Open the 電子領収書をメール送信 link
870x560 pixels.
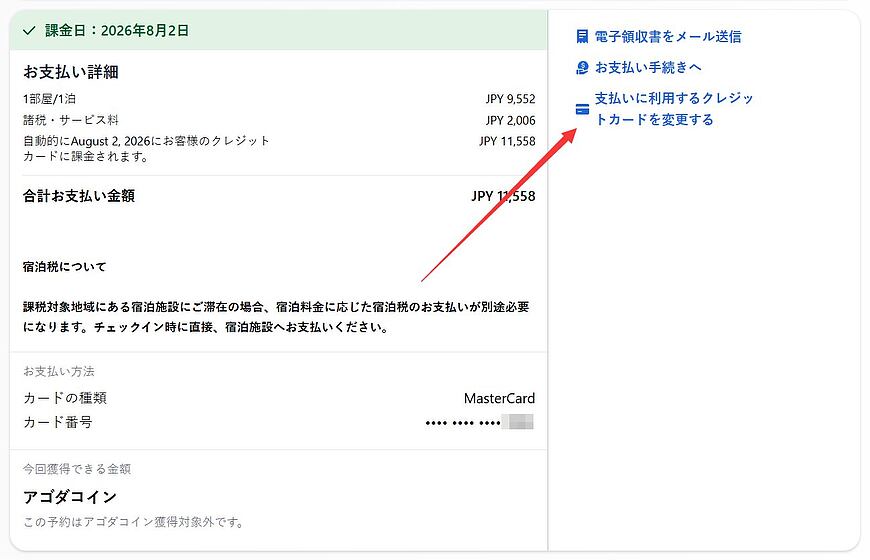tap(667, 37)
